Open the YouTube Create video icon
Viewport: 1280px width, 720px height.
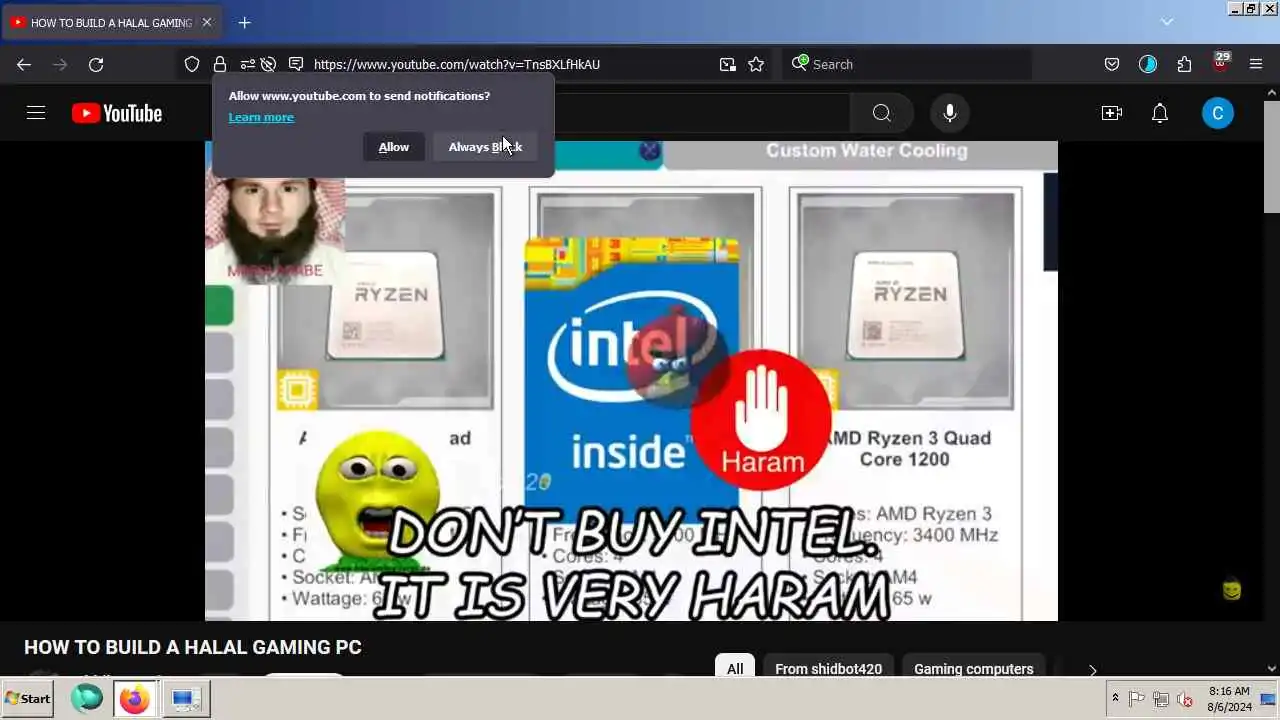[1112, 113]
